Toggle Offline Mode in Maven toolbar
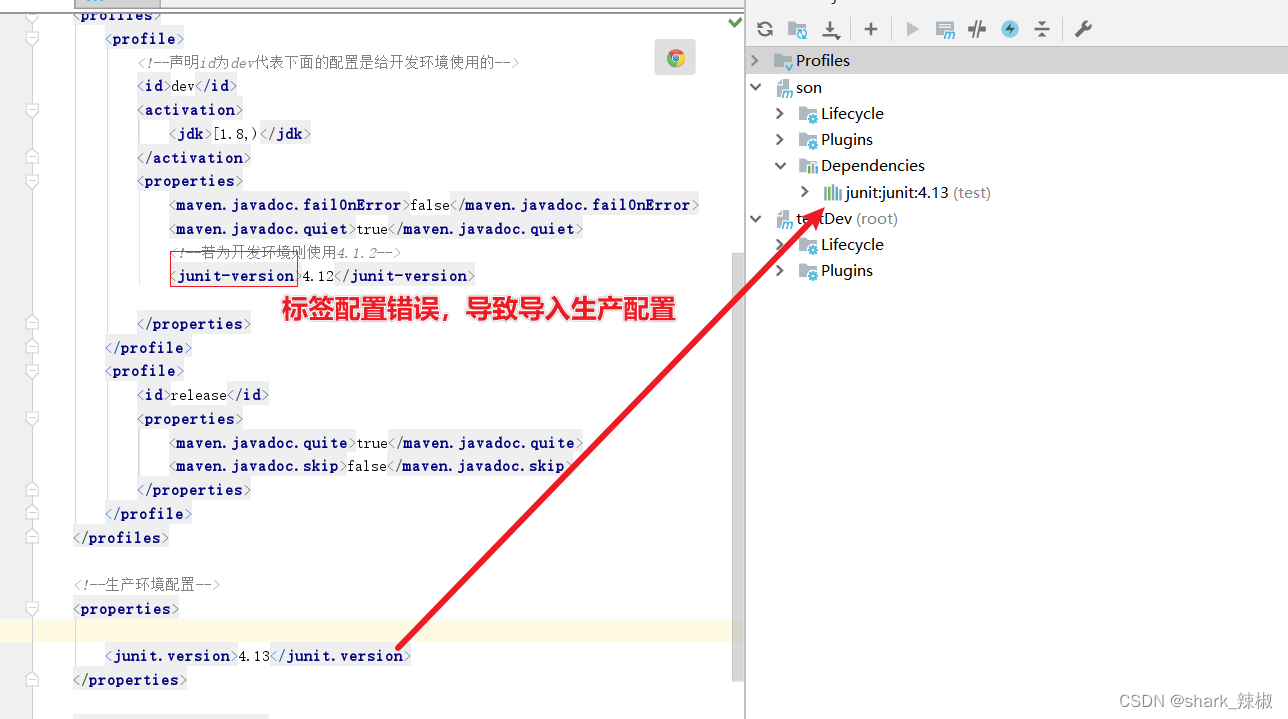Image resolution: width=1288 pixels, height=719 pixels. 977,29
